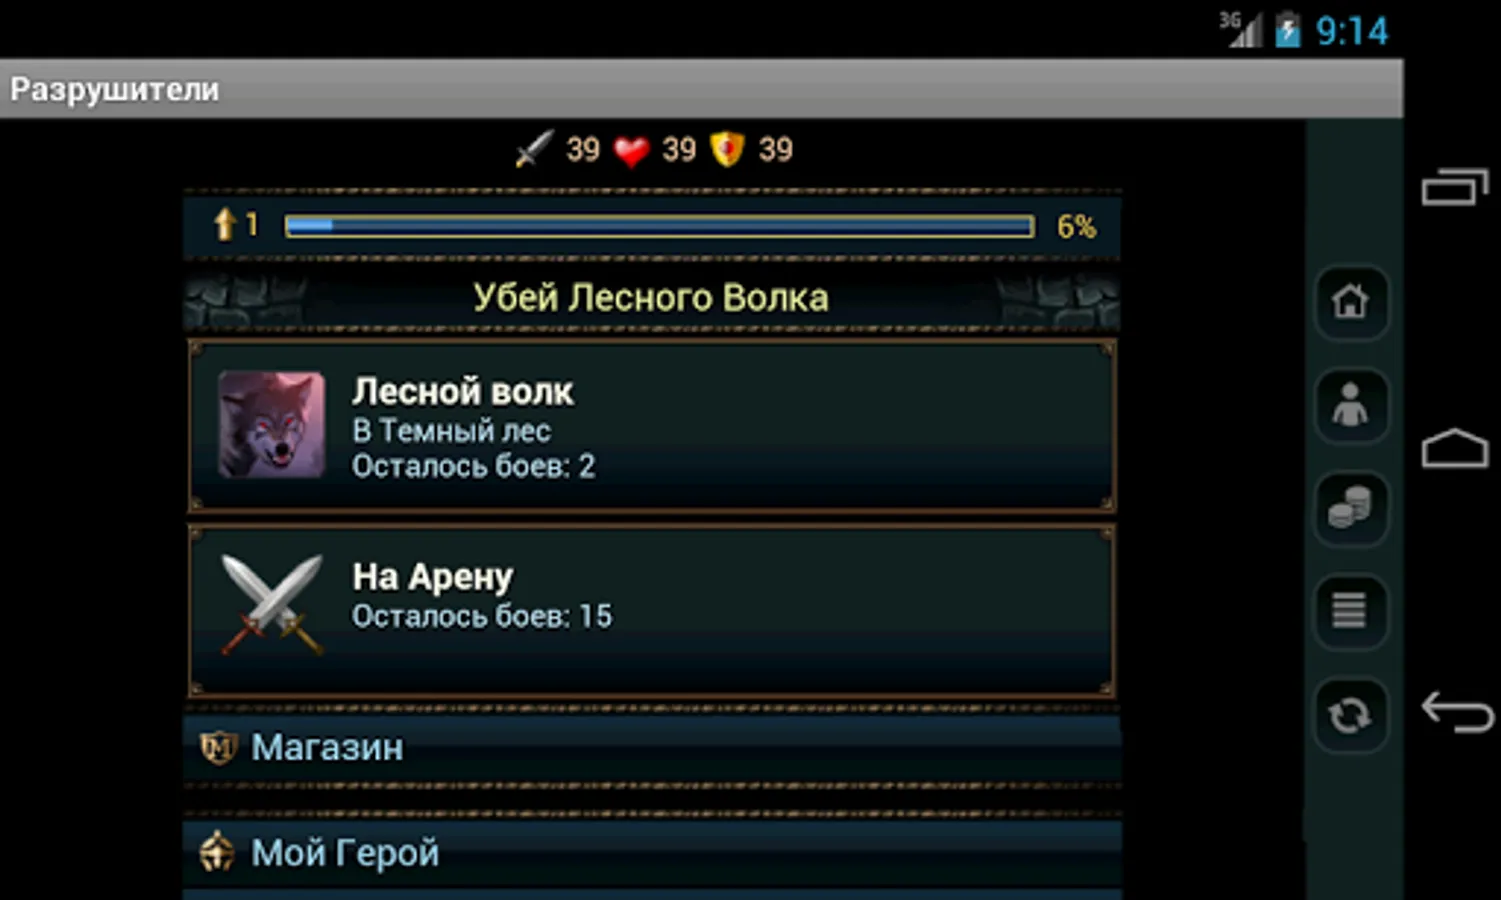Viewport: 1501px width, 900px height.
Task: Tap the Android home navigation button
Action: click(x=1455, y=449)
